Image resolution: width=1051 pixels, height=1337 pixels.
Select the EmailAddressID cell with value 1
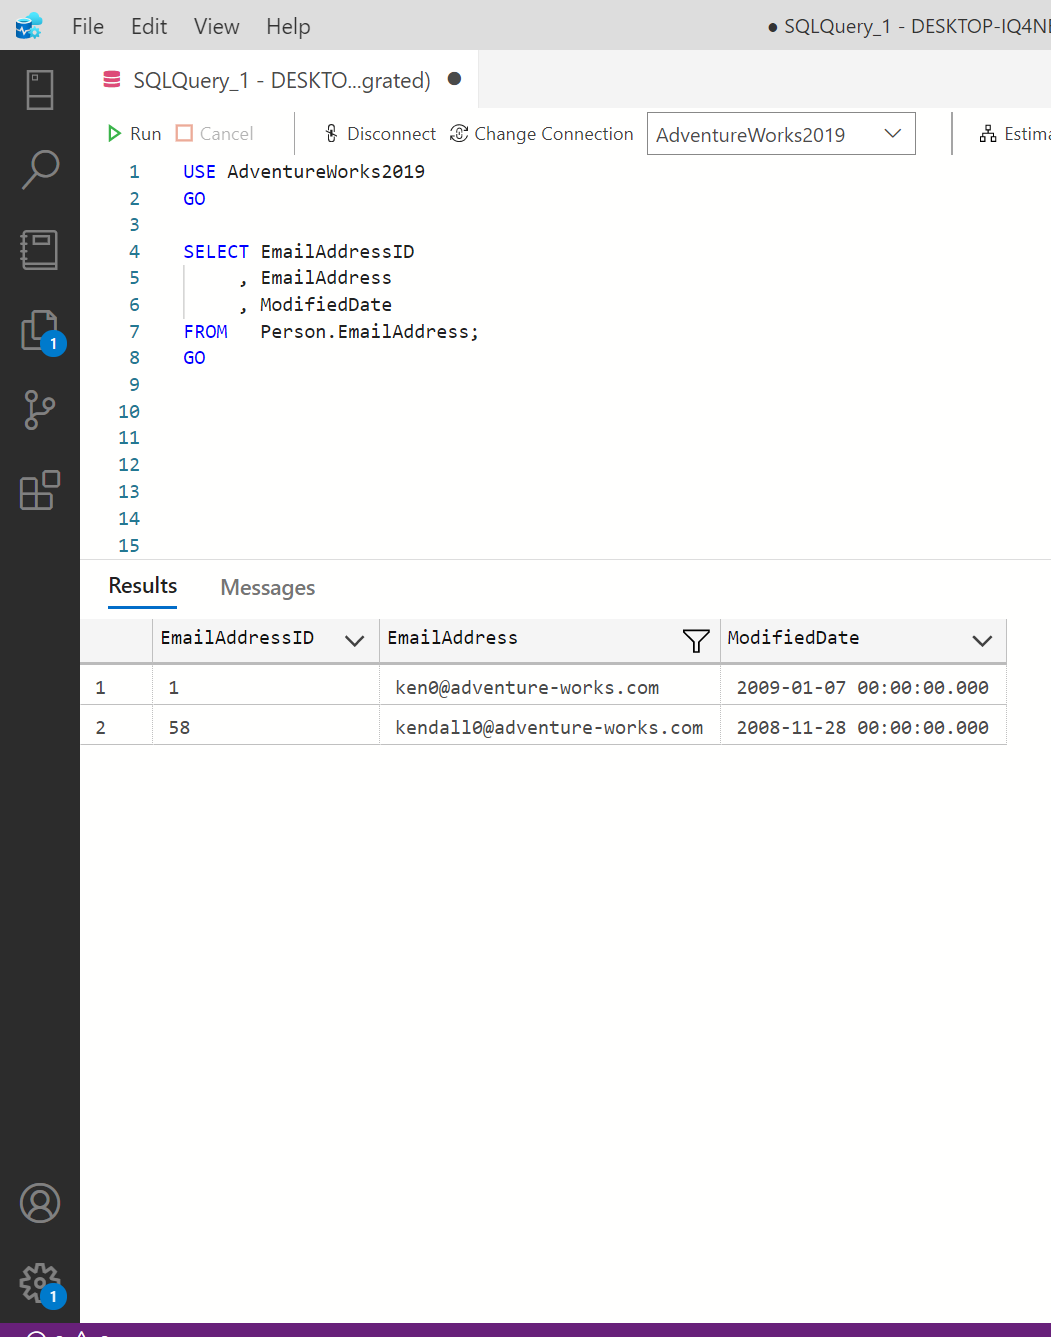click(266, 688)
